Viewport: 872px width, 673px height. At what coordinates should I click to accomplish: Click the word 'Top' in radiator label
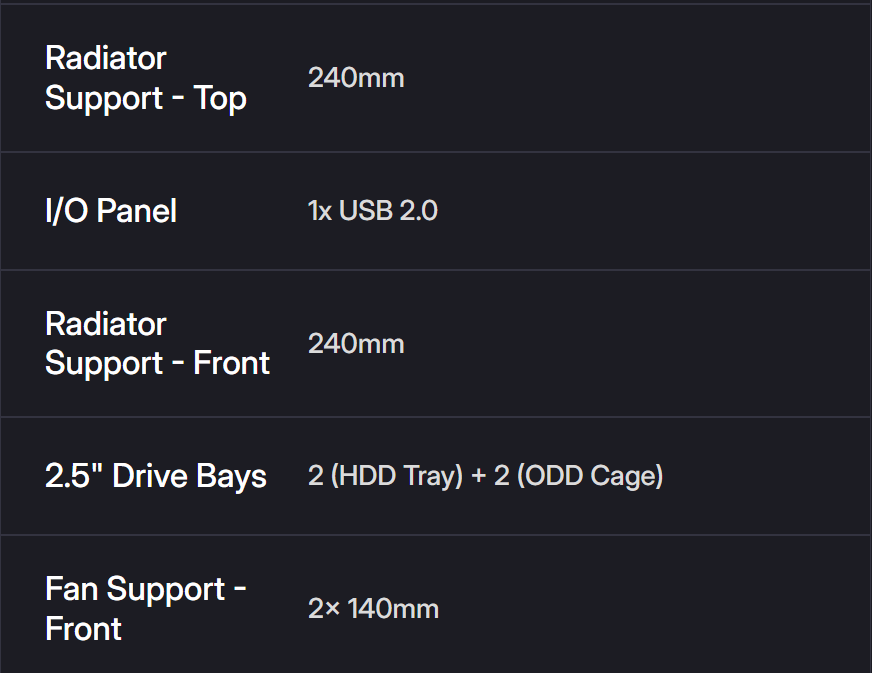pyautogui.click(x=221, y=99)
